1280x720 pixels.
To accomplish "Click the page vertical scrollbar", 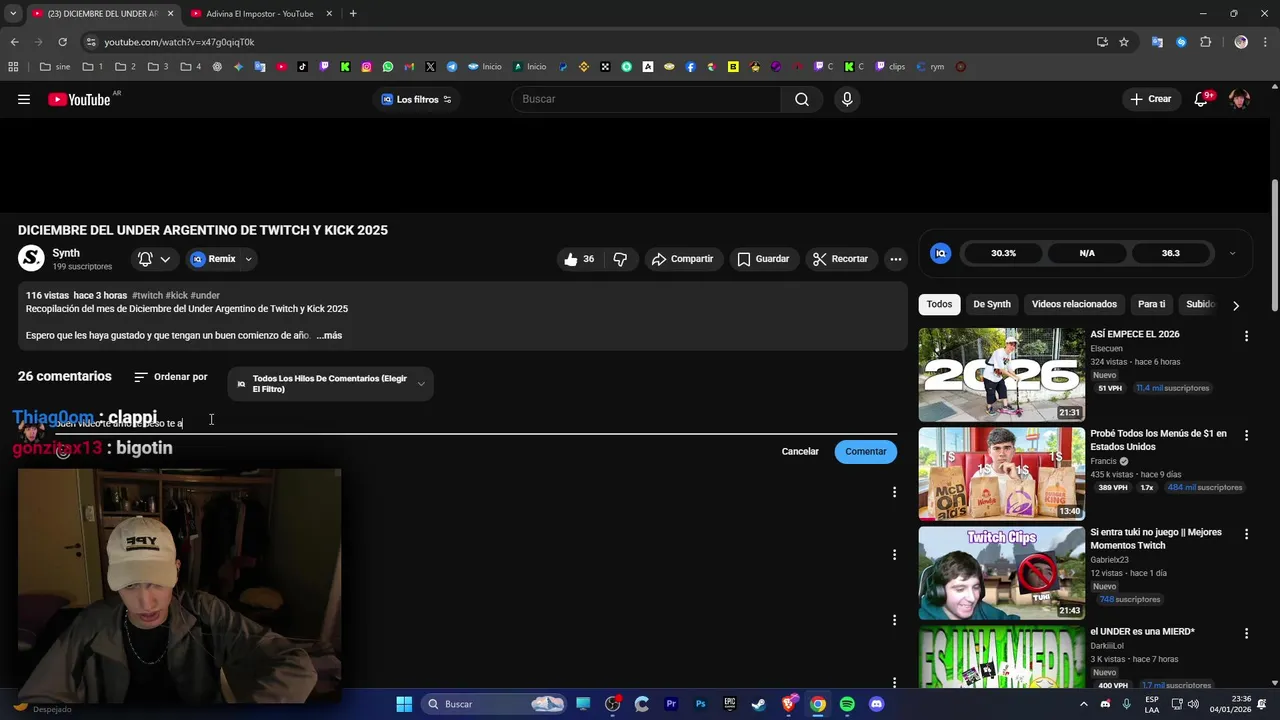I will pos(1274,245).
